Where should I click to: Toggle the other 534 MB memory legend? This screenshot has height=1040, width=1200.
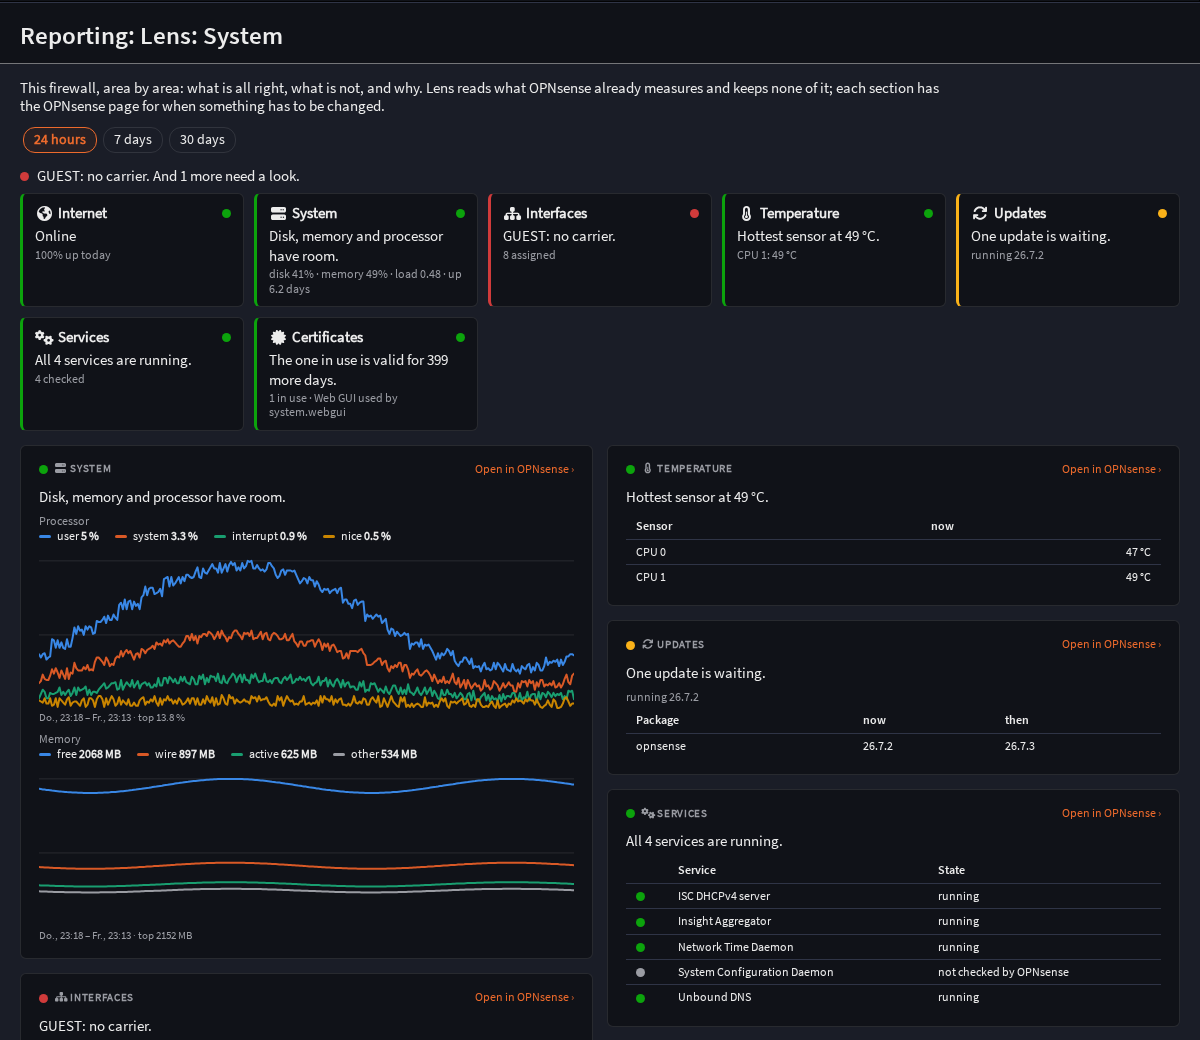tap(375, 754)
